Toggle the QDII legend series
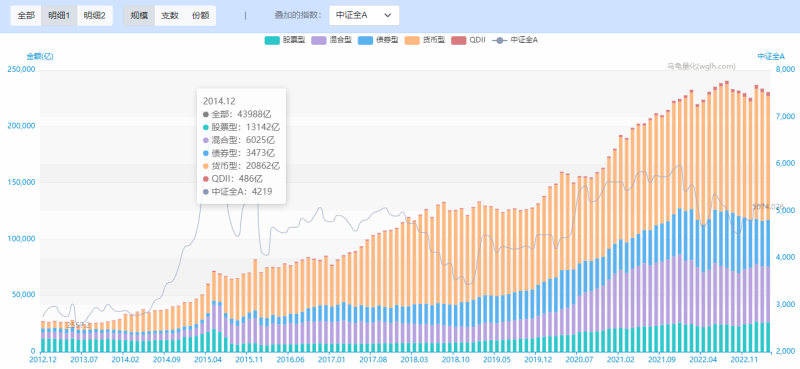This screenshot has width=800, height=369. 468,40
